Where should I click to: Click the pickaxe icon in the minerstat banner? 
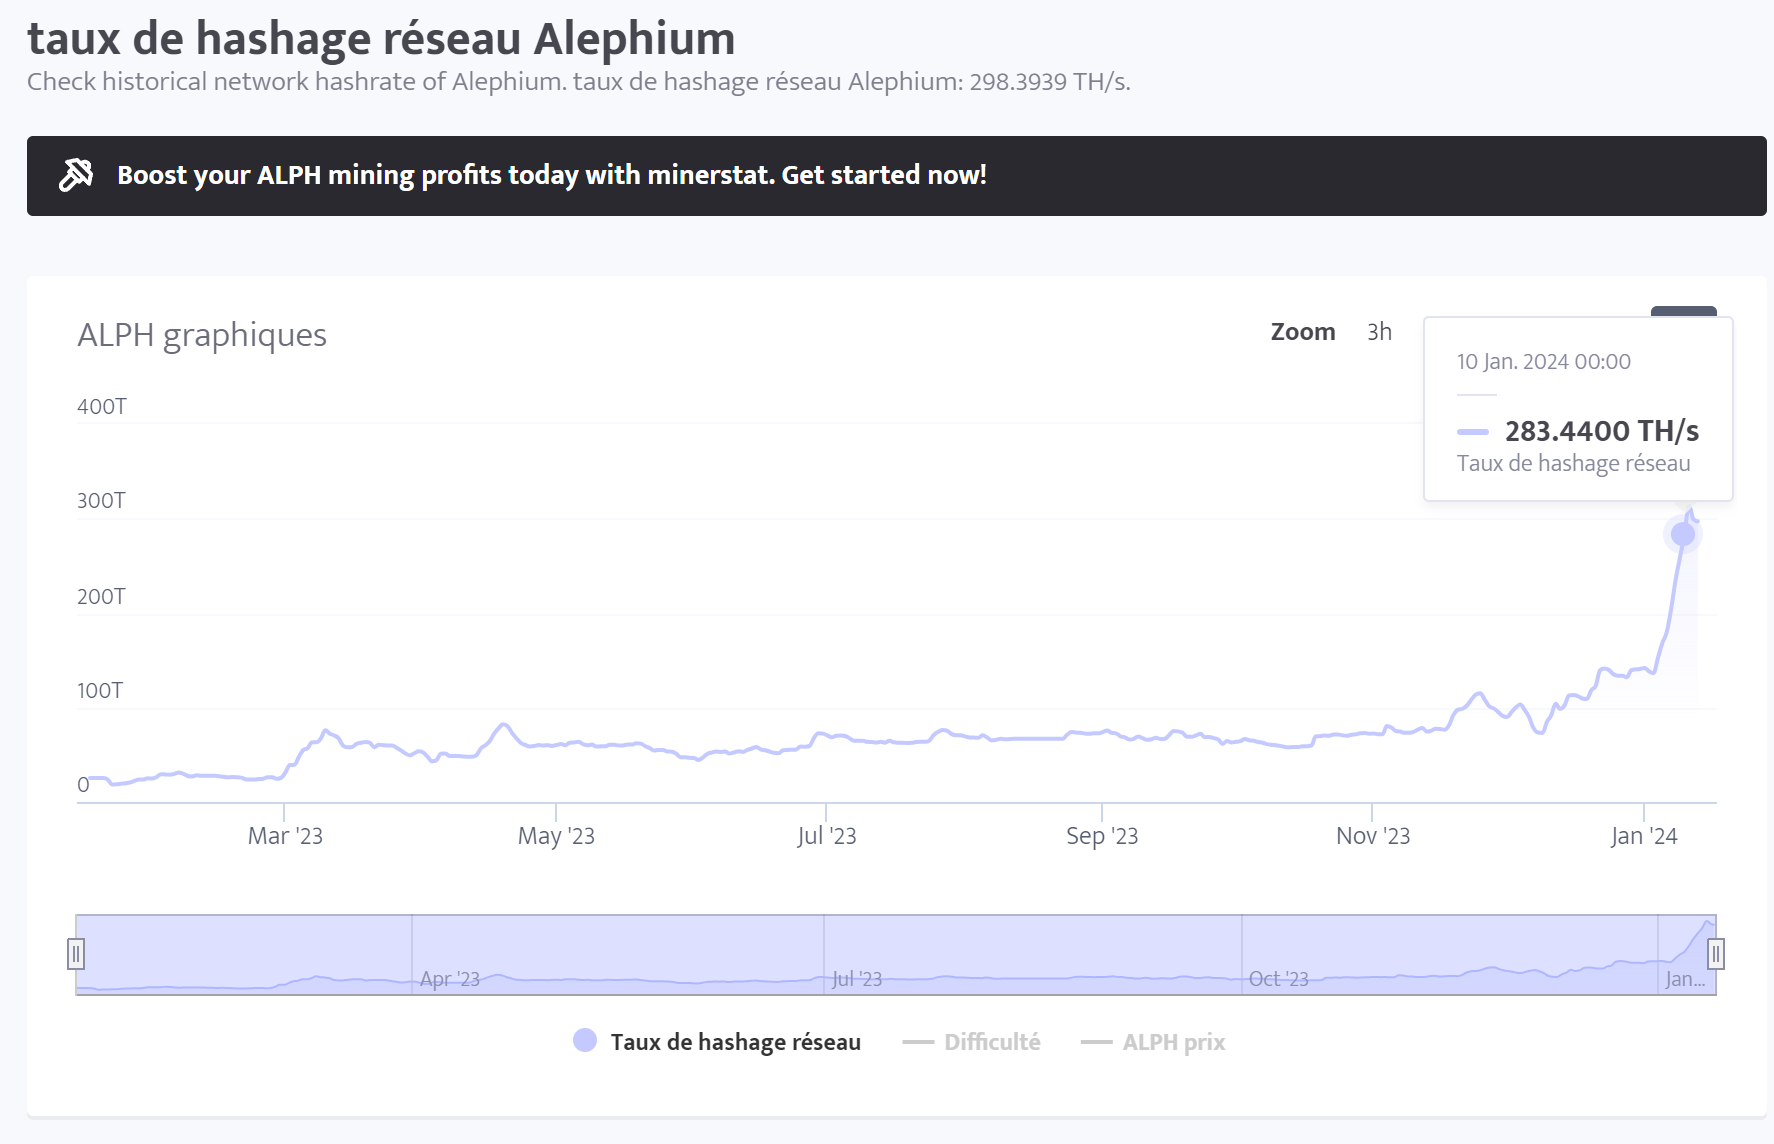pos(76,175)
